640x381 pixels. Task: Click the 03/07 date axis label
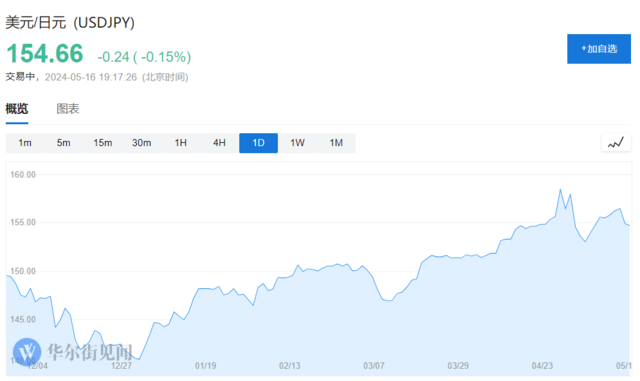(374, 365)
